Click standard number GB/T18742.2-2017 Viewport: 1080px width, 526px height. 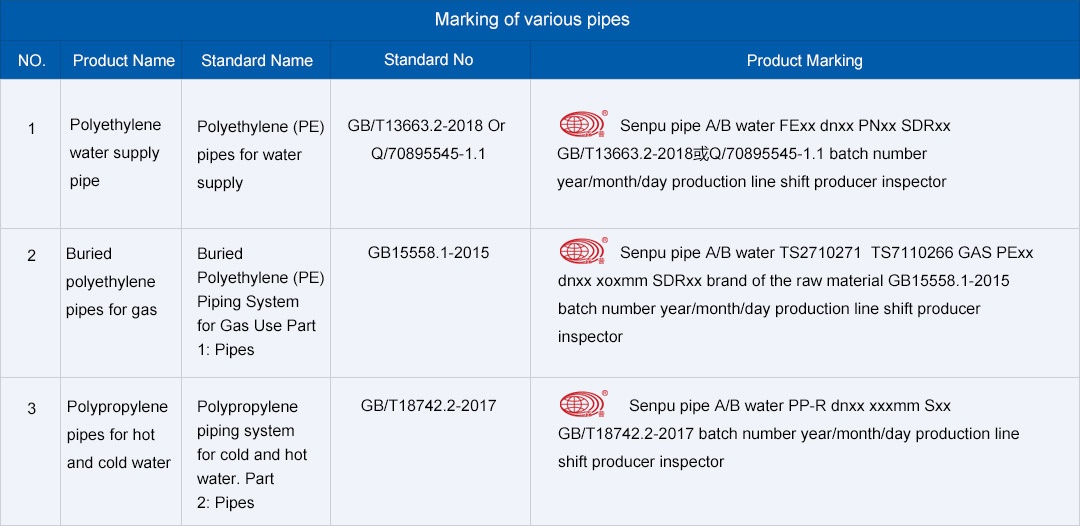pyautogui.click(x=429, y=406)
